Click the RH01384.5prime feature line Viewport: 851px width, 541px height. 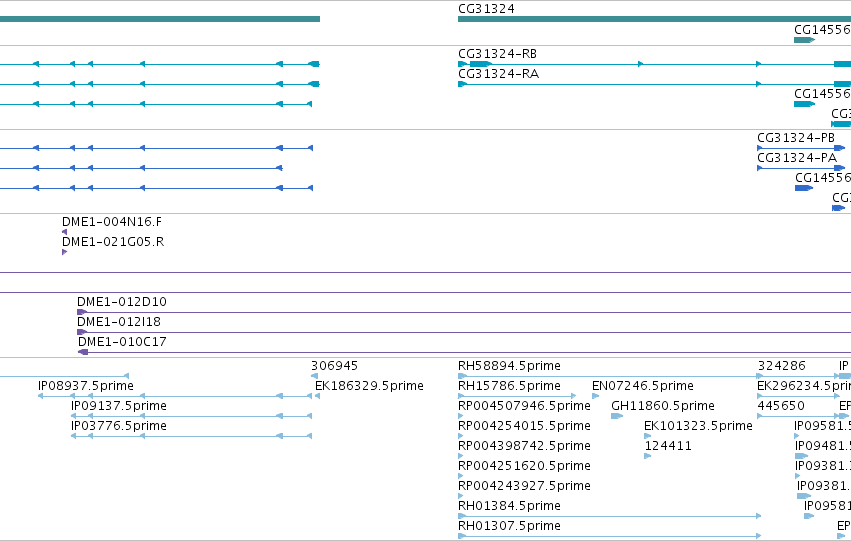[x=609, y=516]
